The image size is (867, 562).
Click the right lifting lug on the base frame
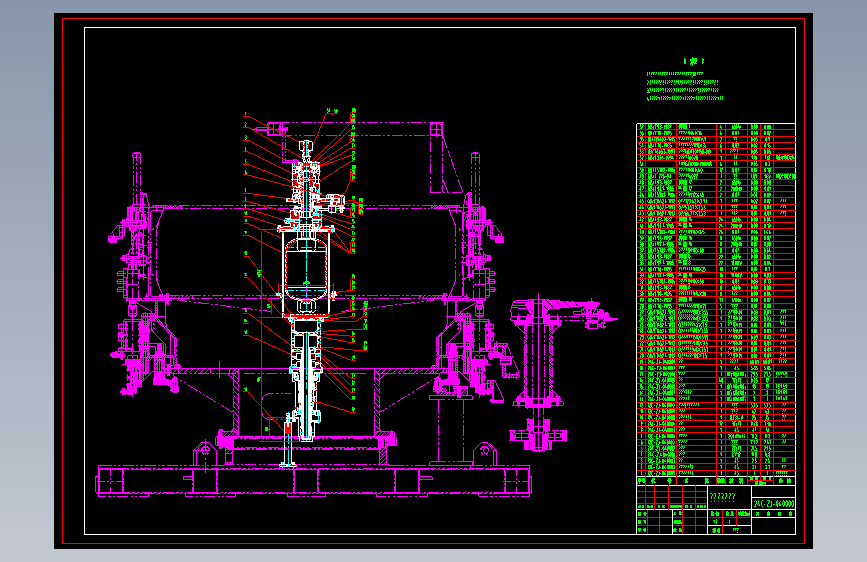point(484,454)
